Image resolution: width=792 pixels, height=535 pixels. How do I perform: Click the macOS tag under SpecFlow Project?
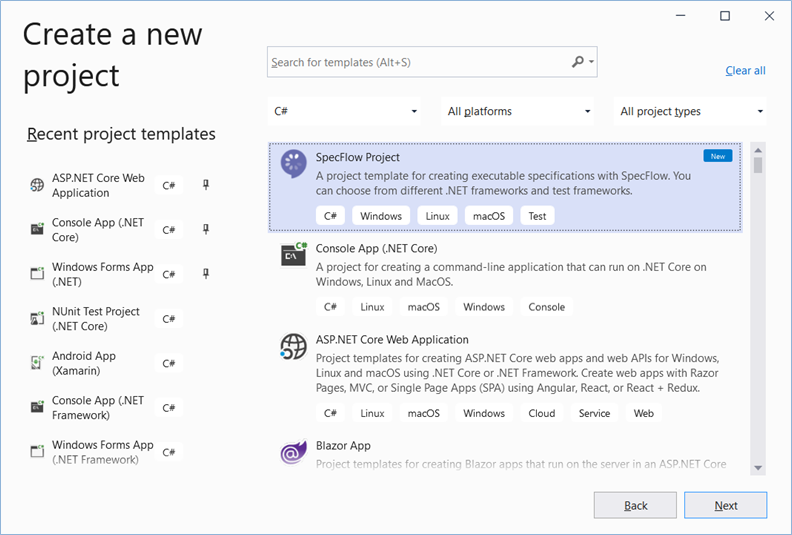[488, 216]
